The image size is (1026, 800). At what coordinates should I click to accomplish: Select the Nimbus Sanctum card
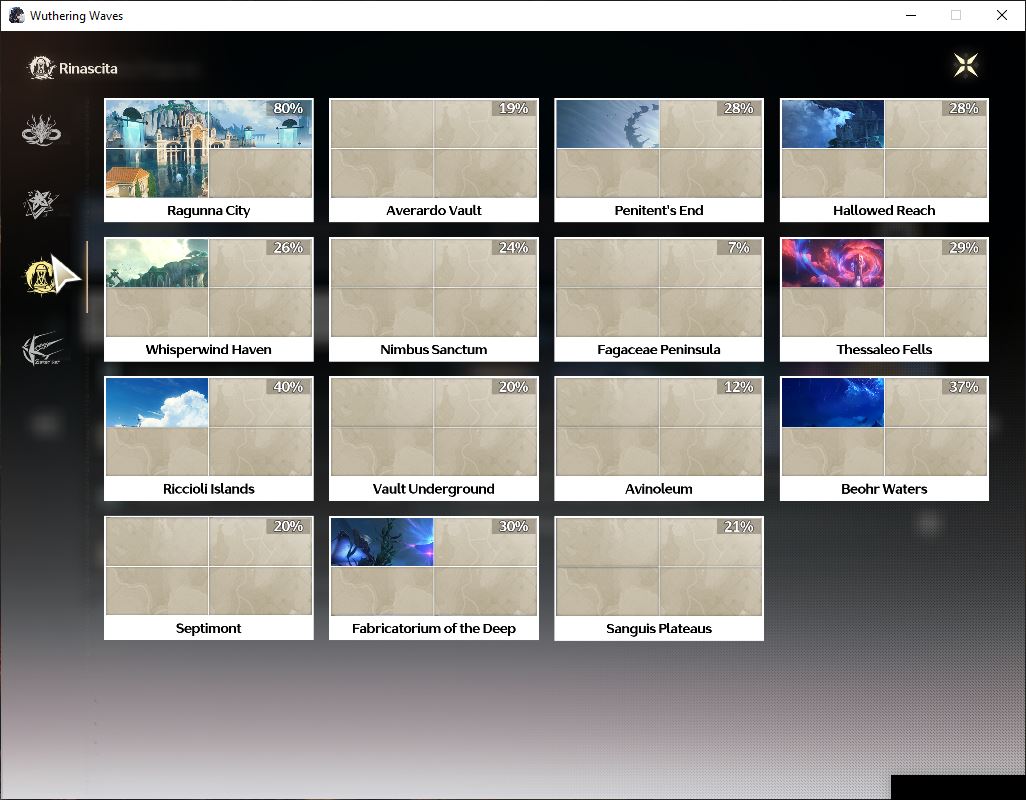pos(434,300)
